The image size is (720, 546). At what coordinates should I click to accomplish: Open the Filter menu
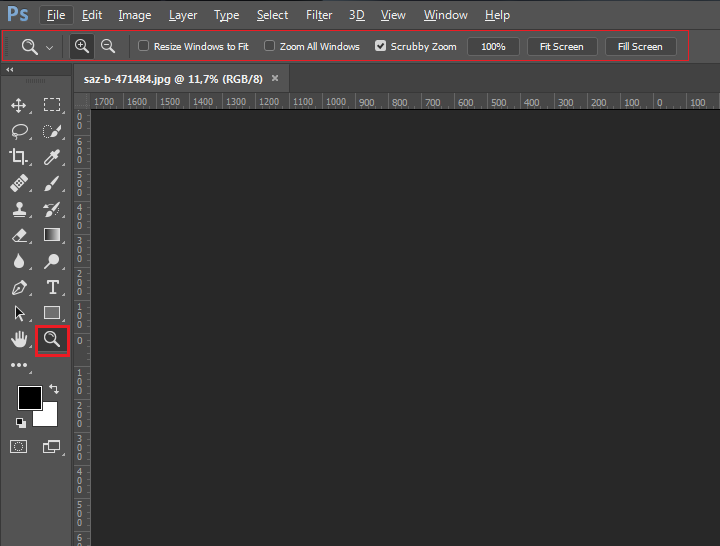tap(319, 15)
